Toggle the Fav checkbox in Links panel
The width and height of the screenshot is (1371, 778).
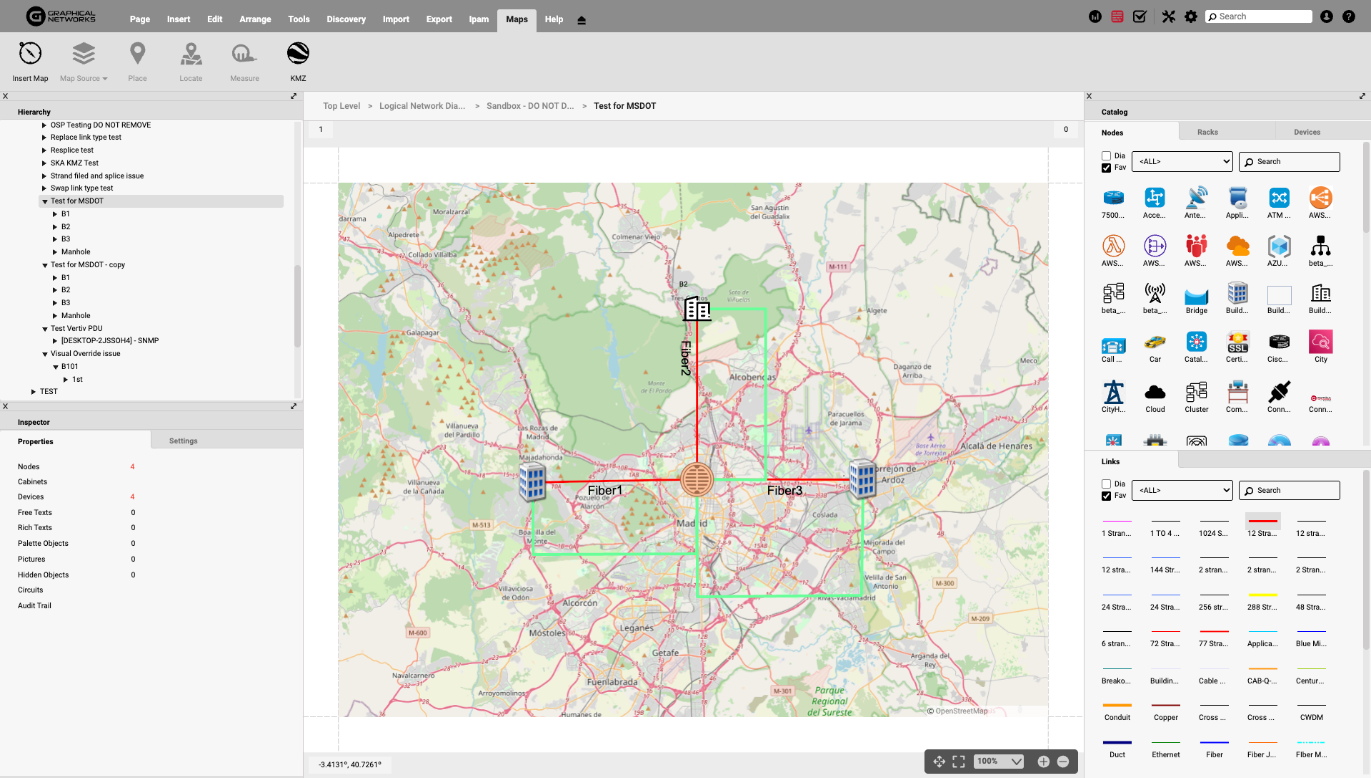coord(1106,496)
